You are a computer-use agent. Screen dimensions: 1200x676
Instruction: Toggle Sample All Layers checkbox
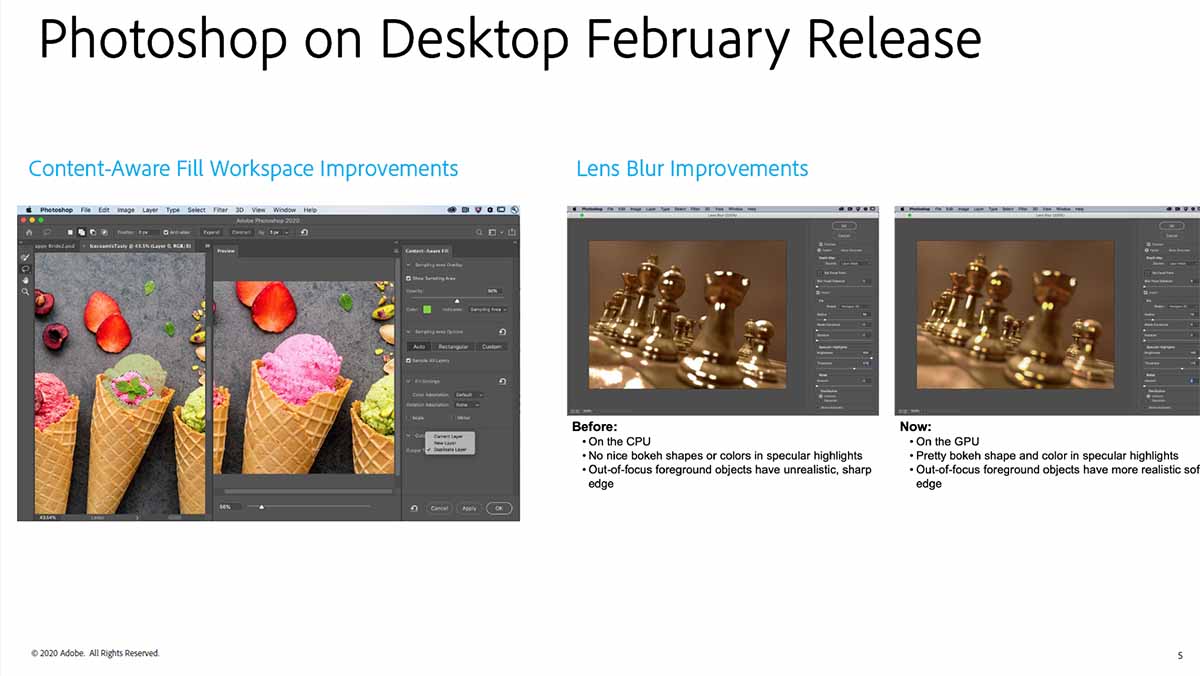point(408,361)
